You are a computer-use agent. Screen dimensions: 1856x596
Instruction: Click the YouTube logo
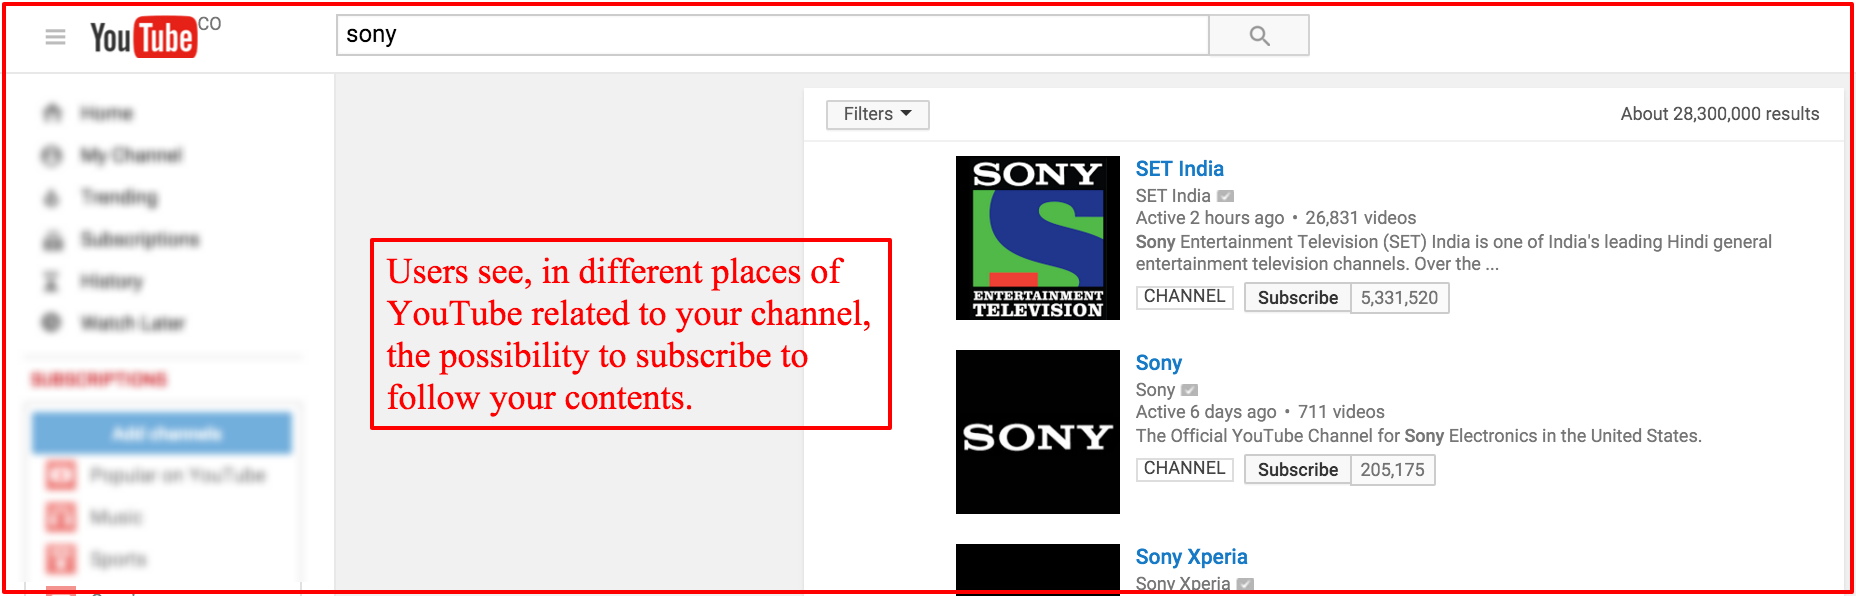pos(143,38)
